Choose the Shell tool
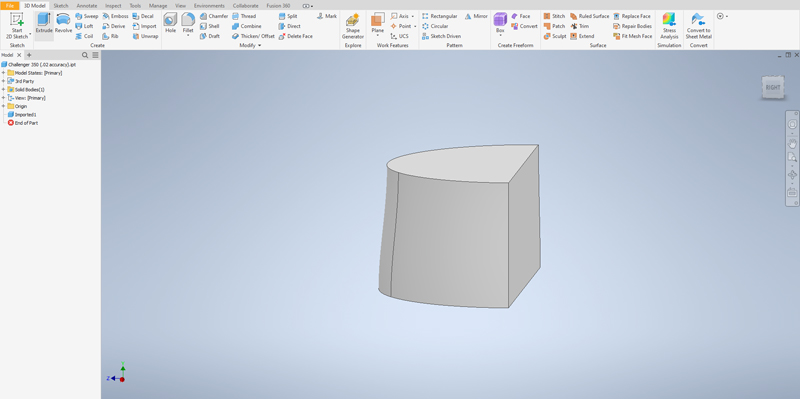800x399 pixels. pyautogui.click(x=210, y=26)
